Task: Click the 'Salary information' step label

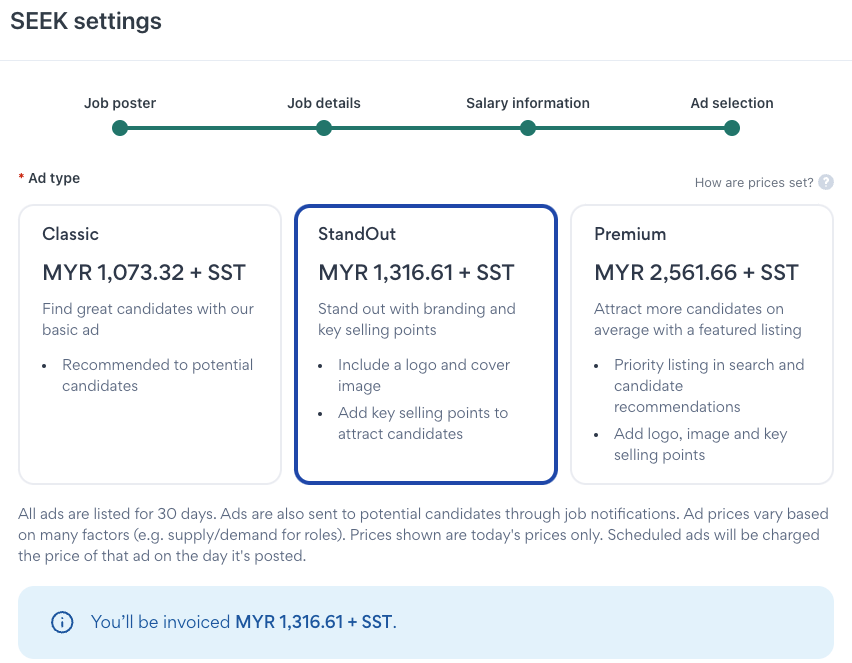Action: click(528, 103)
